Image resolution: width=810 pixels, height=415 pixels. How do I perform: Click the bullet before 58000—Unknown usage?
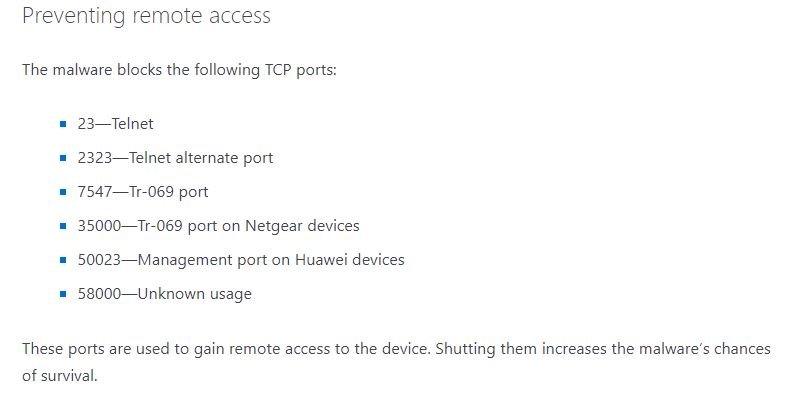[63, 294]
